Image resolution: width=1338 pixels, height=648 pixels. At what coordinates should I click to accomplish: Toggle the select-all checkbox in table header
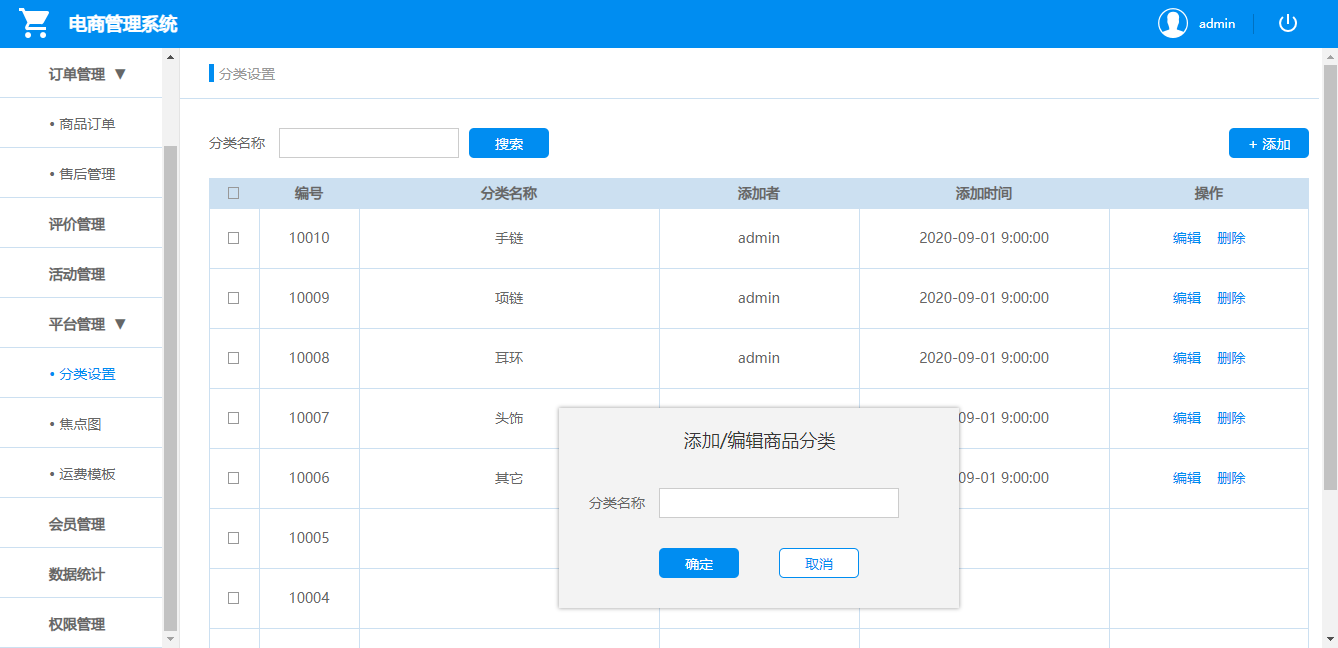click(x=234, y=192)
